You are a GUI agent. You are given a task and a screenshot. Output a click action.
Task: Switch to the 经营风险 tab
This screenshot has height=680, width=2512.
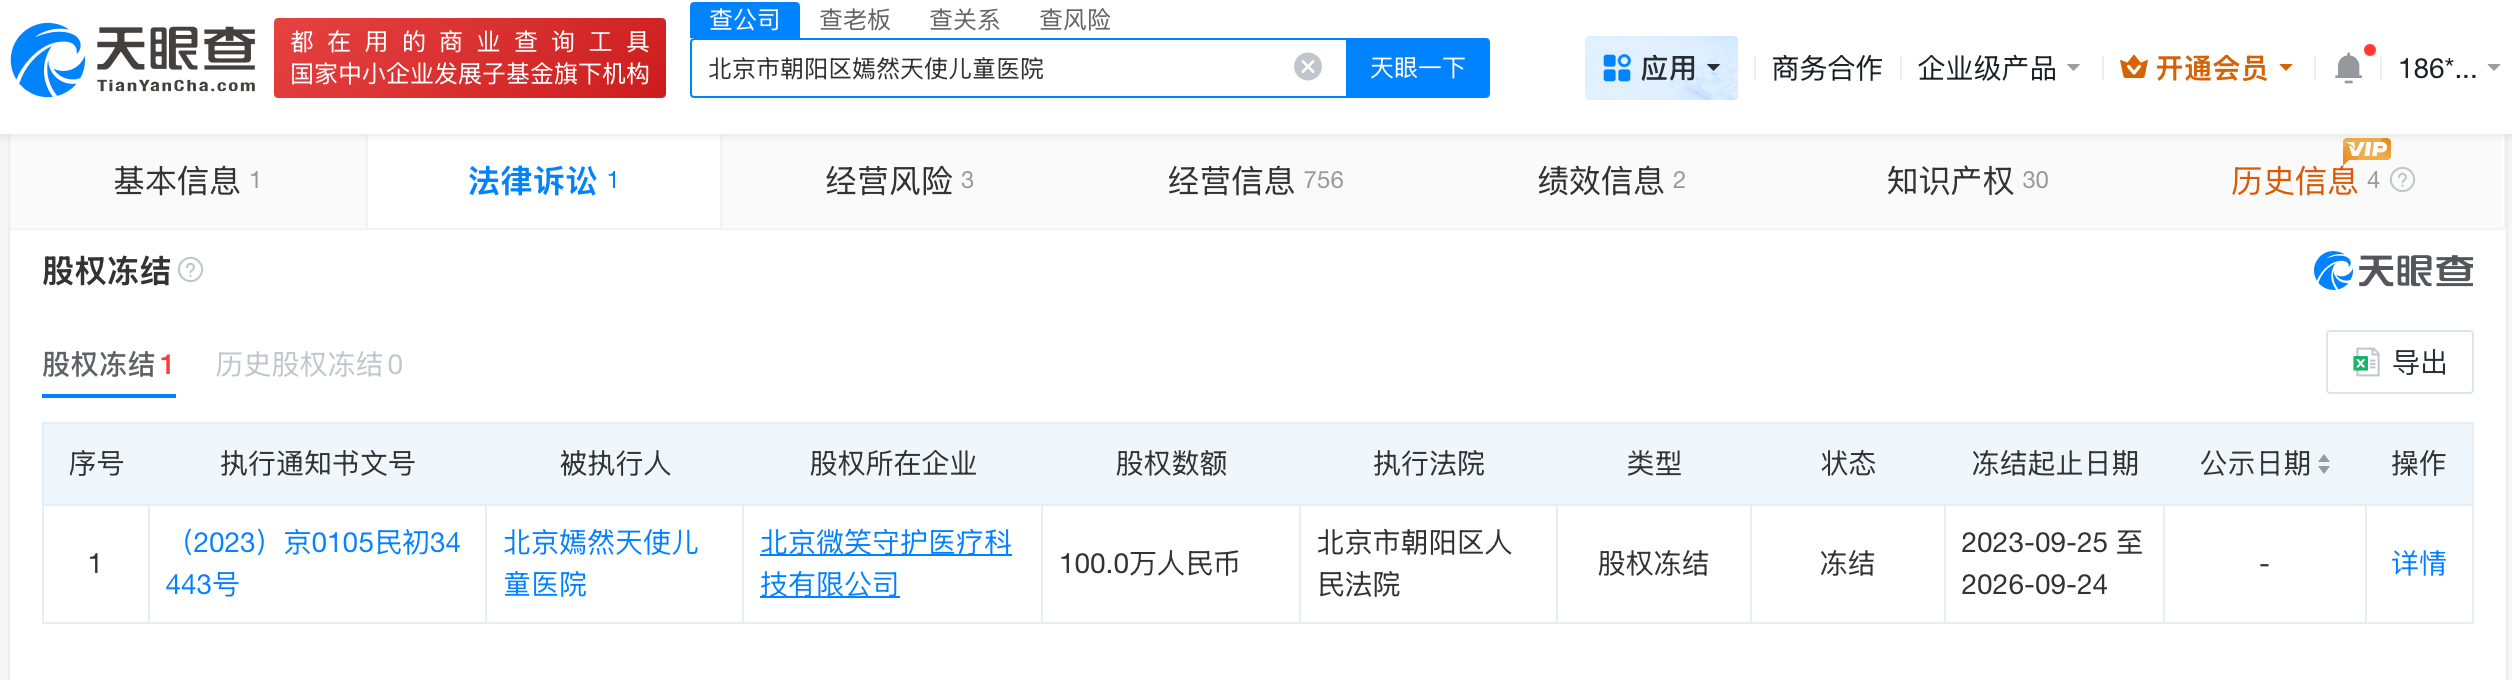point(898,181)
